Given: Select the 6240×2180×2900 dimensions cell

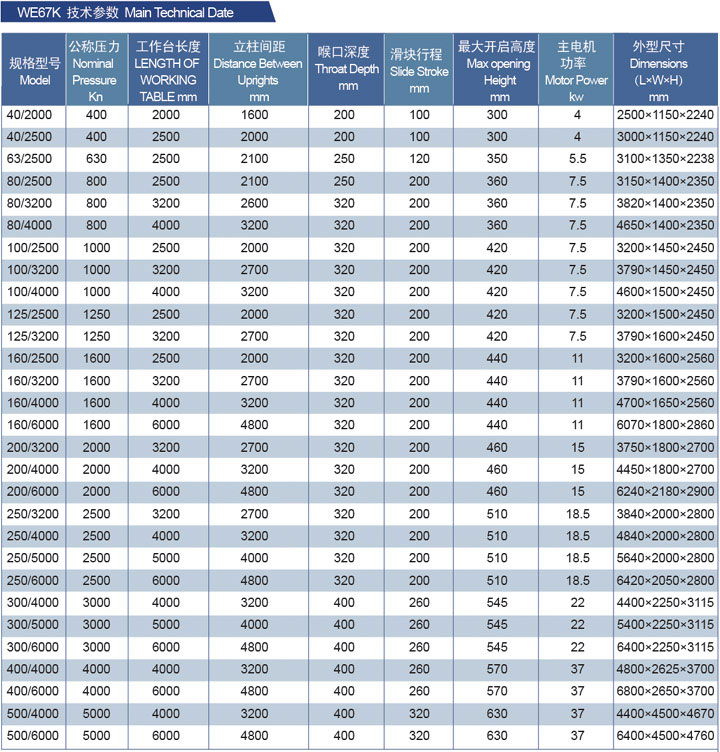Looking at the screenshot, I should (666, 492).
